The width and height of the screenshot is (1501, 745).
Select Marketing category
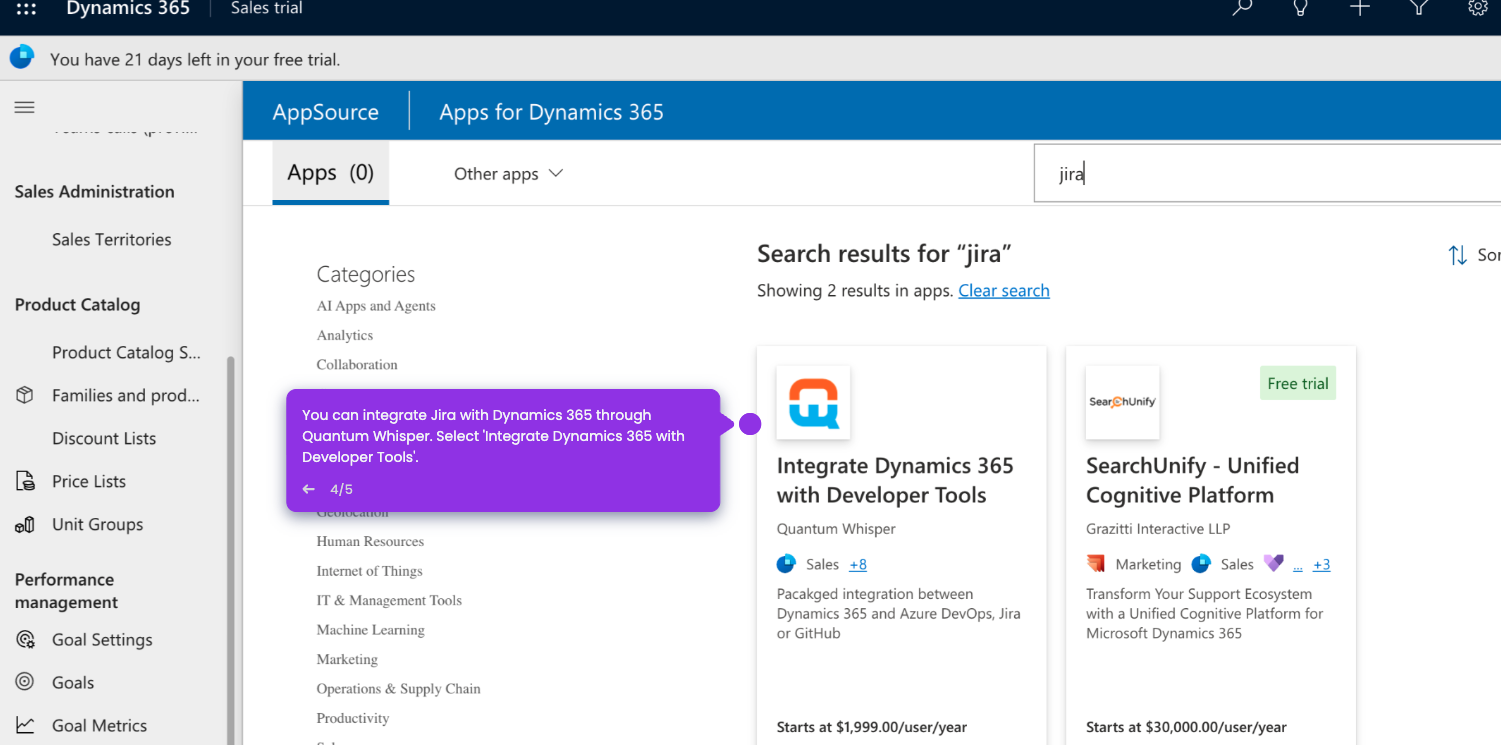pyautogui.click(x=347, y=659)
